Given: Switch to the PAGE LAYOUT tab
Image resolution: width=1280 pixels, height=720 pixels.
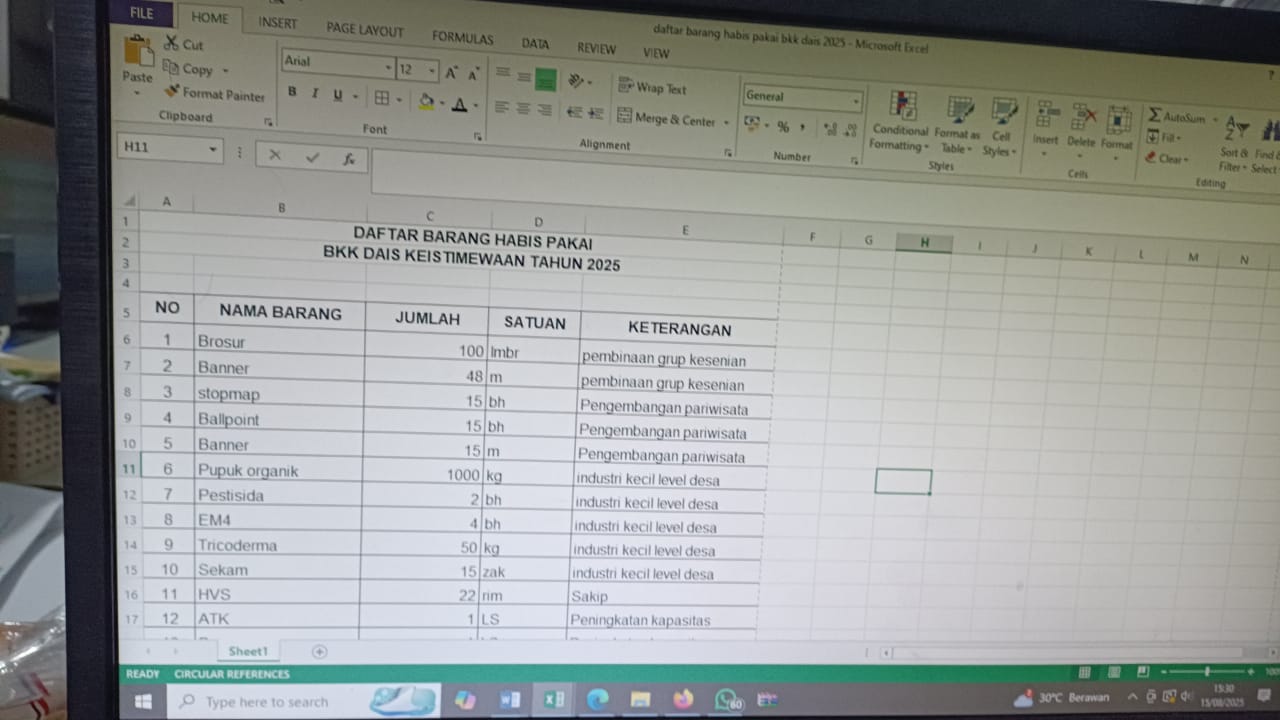Looking at the screenshot, I should 365,30.
